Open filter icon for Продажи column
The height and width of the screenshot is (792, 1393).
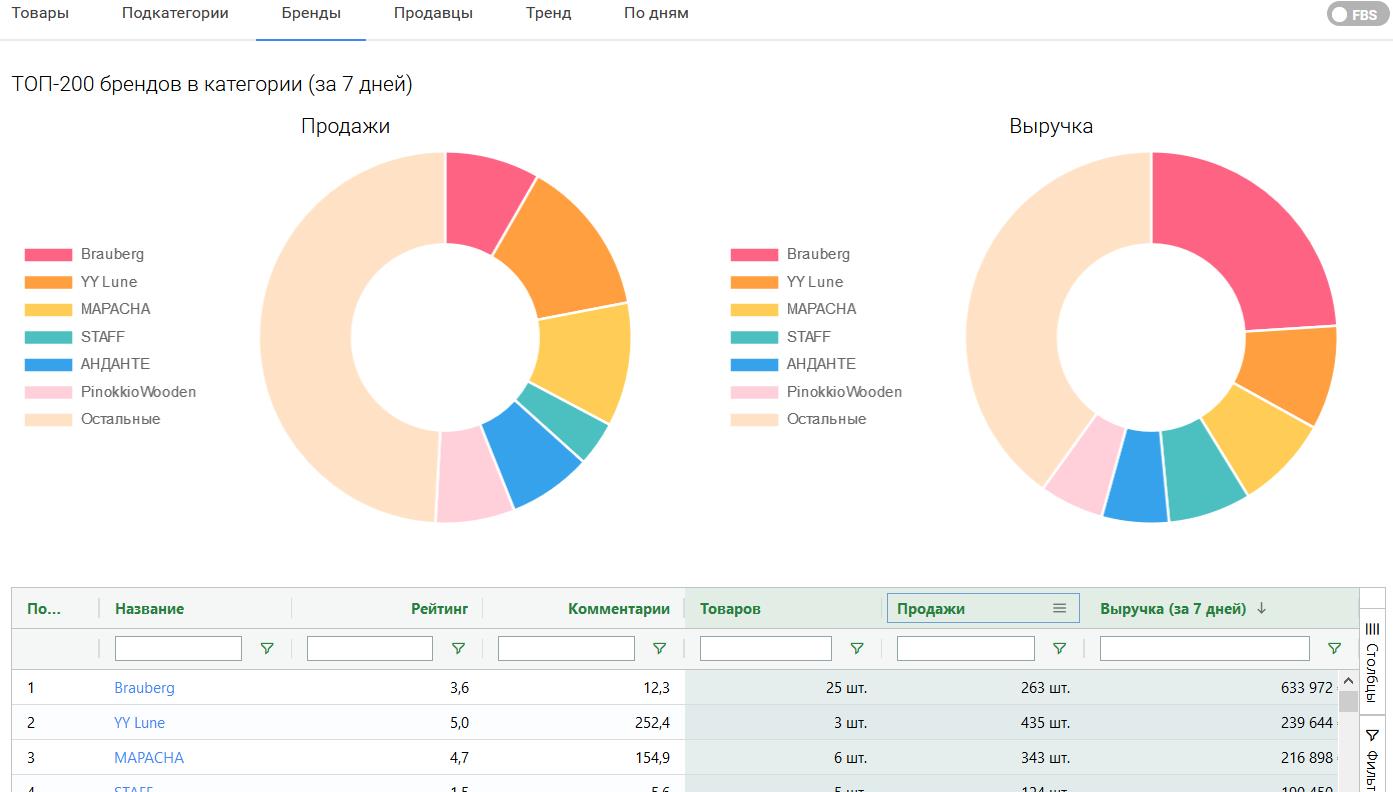1059,648
